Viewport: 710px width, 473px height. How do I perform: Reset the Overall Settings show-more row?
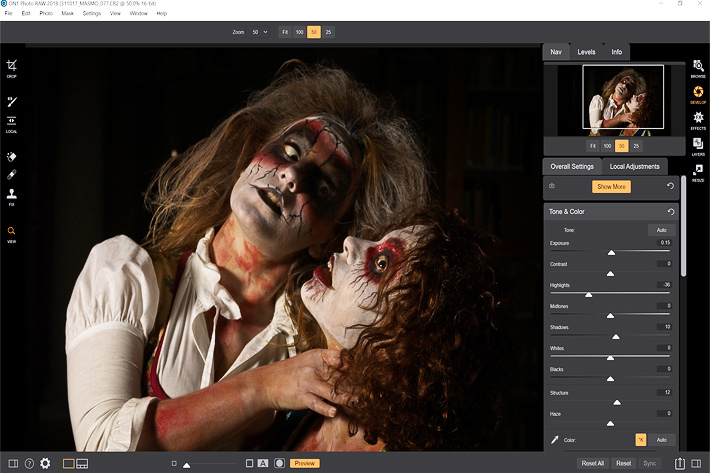tap(671, 186)
